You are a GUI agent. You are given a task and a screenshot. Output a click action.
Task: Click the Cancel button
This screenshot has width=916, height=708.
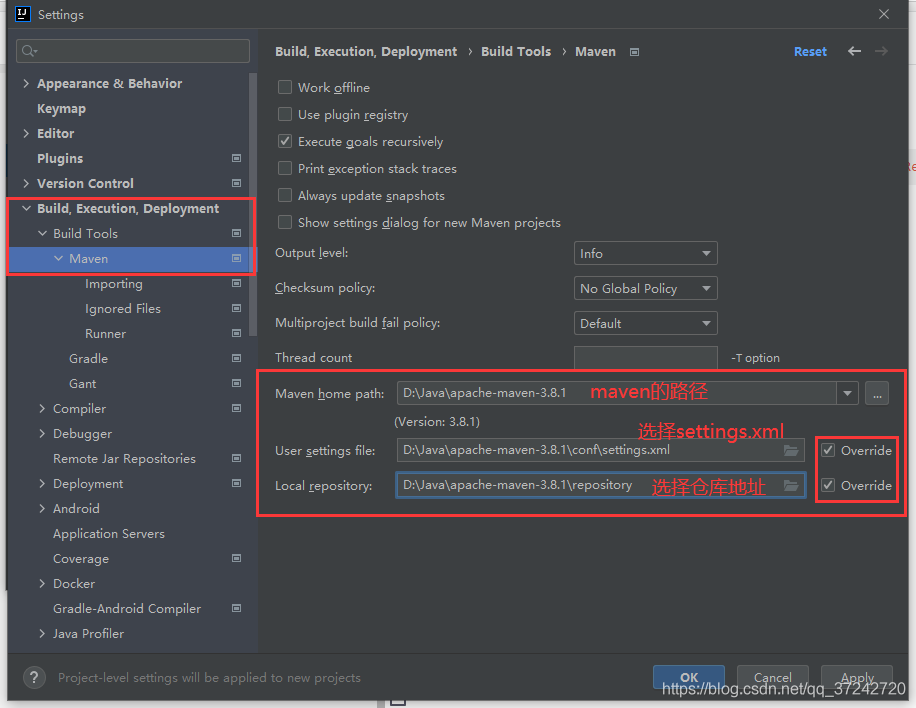pyautogui.click(x=772, y=677)
